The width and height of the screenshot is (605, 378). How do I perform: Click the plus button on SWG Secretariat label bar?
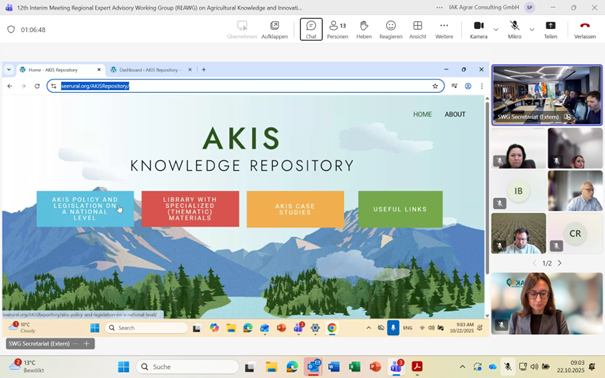click(x=86, y=344)
